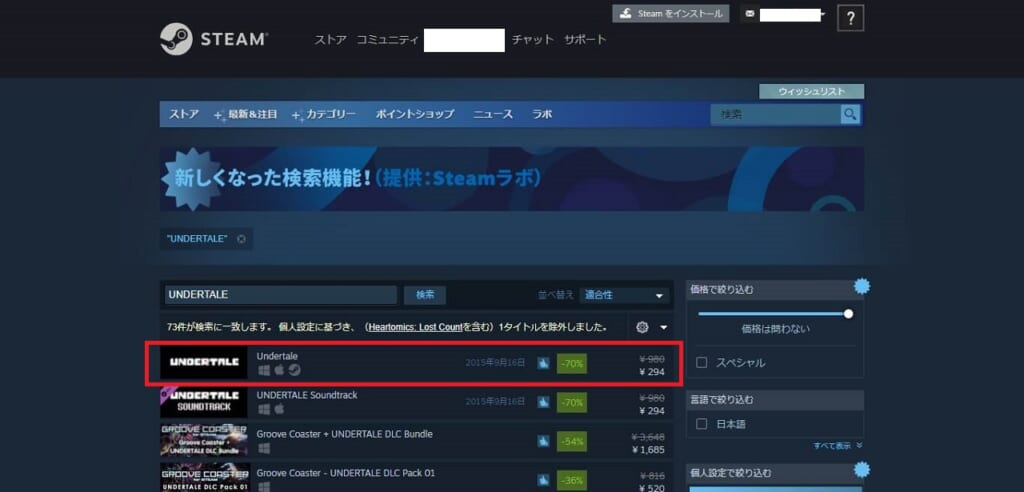Open サポート in the header menu
This screenshot has height=492, width=1024.
[585, 39]
